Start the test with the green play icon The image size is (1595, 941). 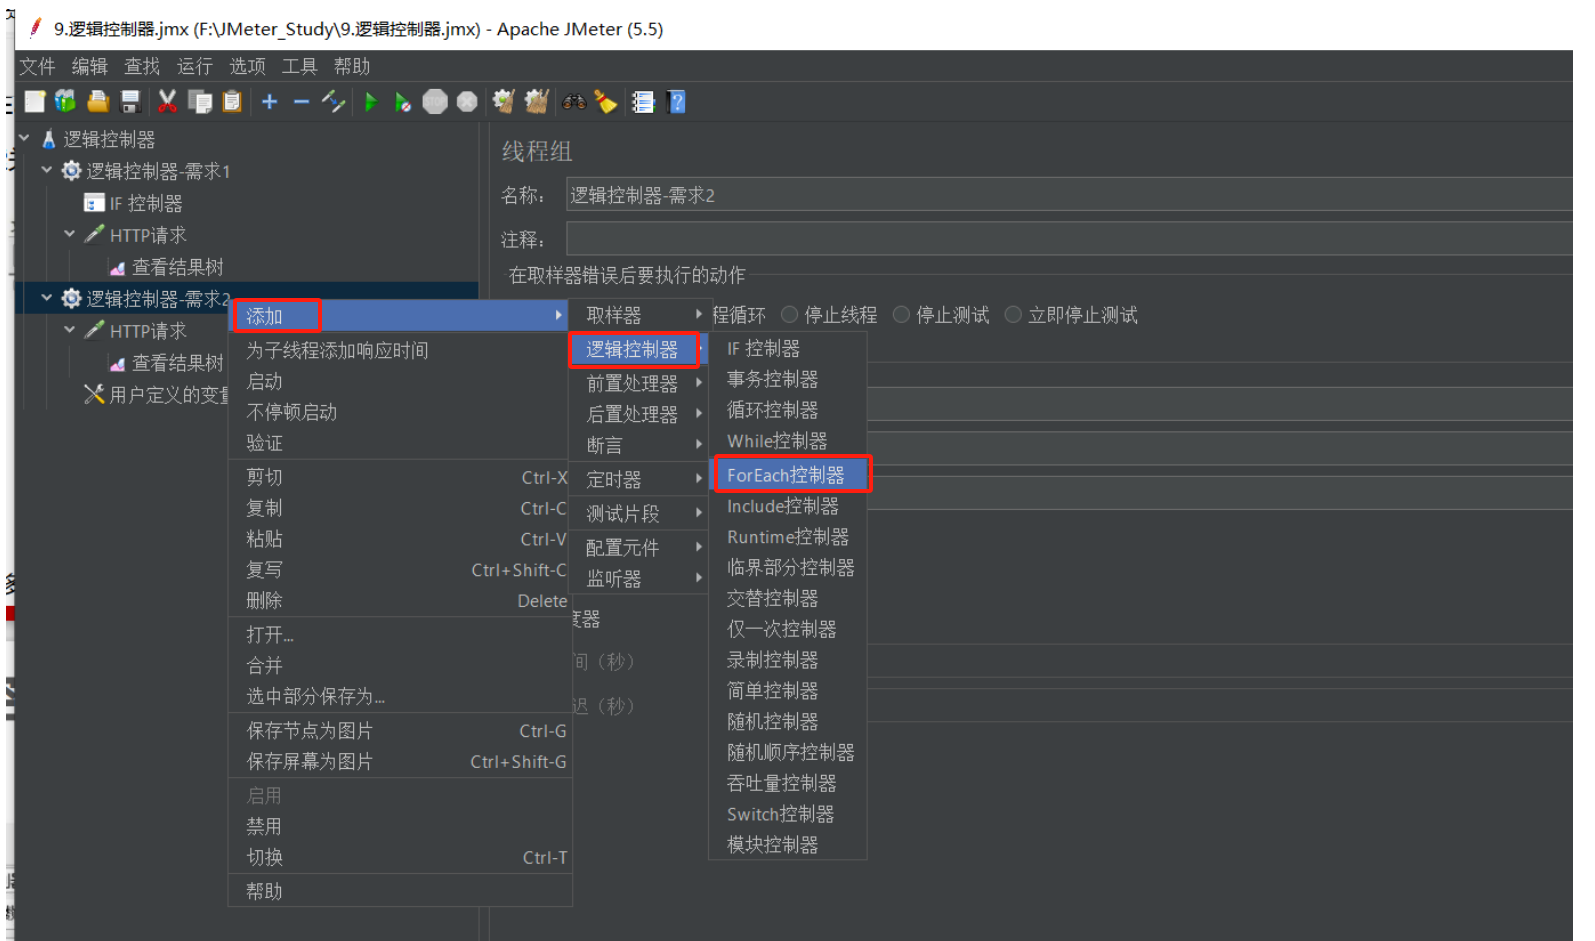pos(371,102)
